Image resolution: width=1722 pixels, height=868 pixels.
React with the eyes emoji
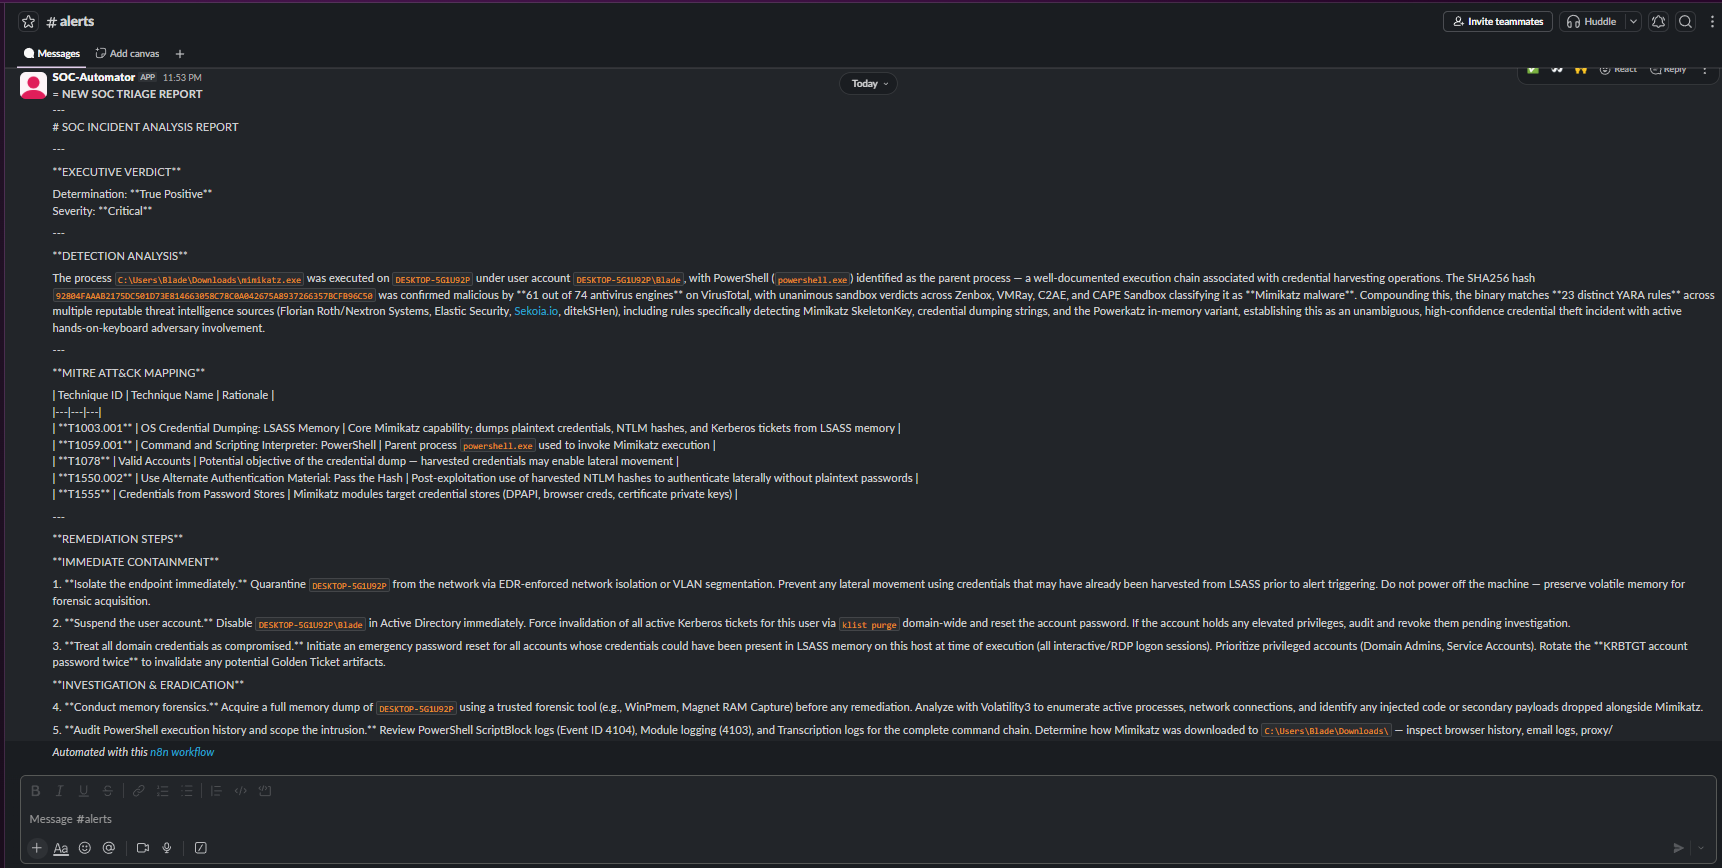[x=1557, y=69]
